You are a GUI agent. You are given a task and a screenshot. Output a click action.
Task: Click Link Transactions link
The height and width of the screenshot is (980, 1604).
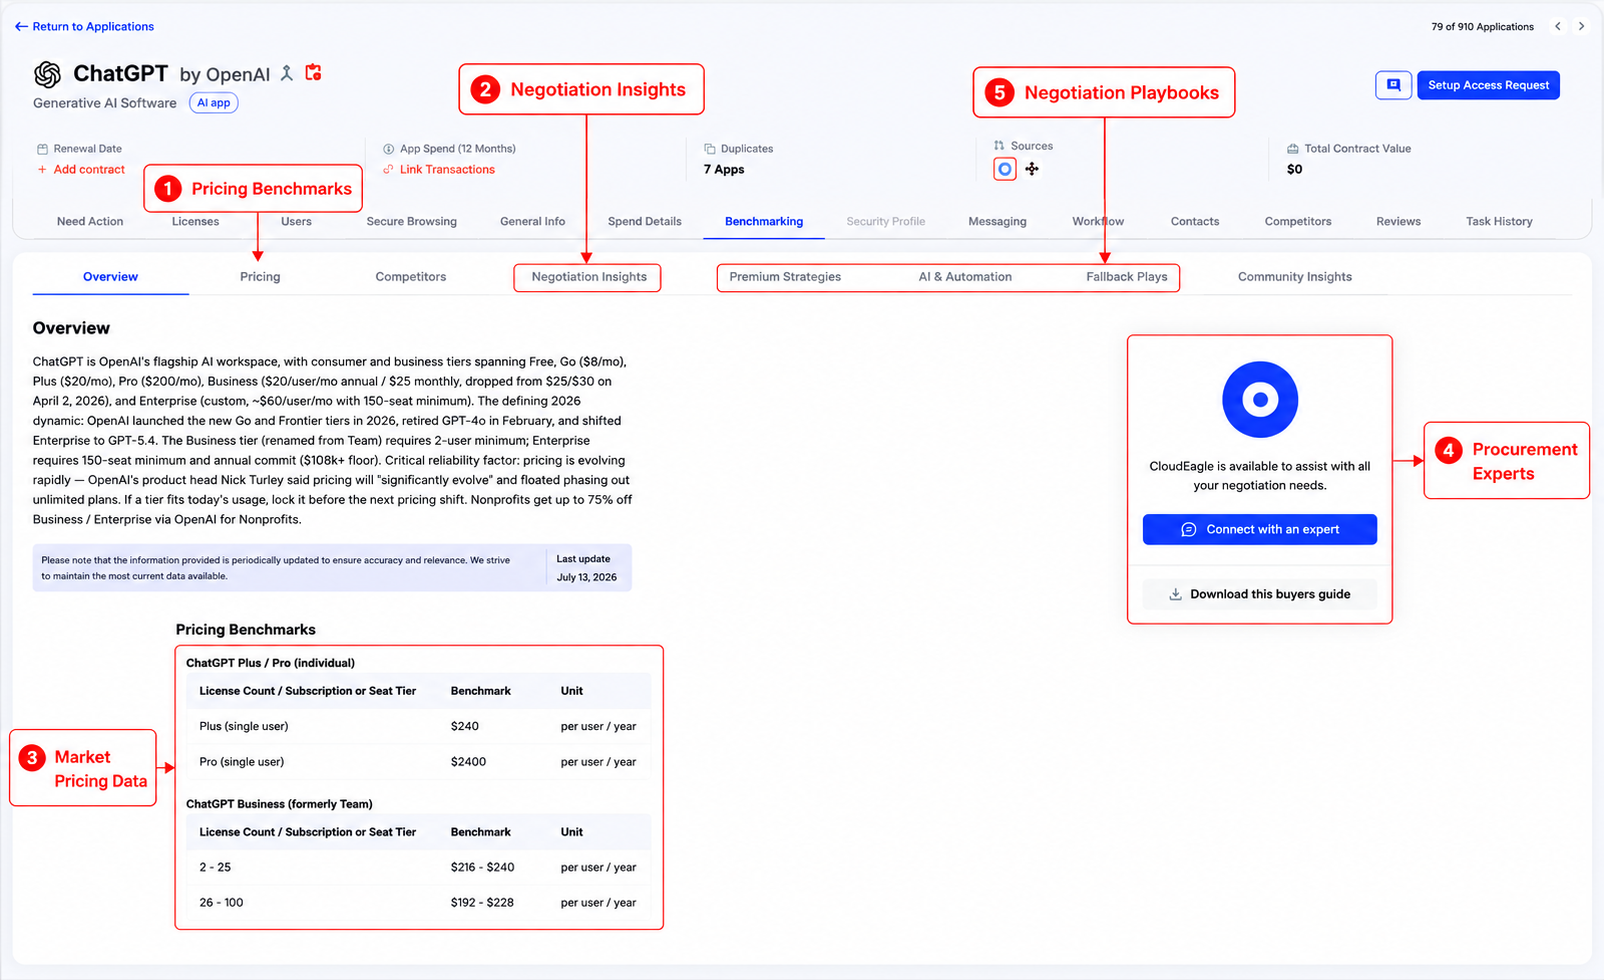pyautogui.click(x=439, y=170)
